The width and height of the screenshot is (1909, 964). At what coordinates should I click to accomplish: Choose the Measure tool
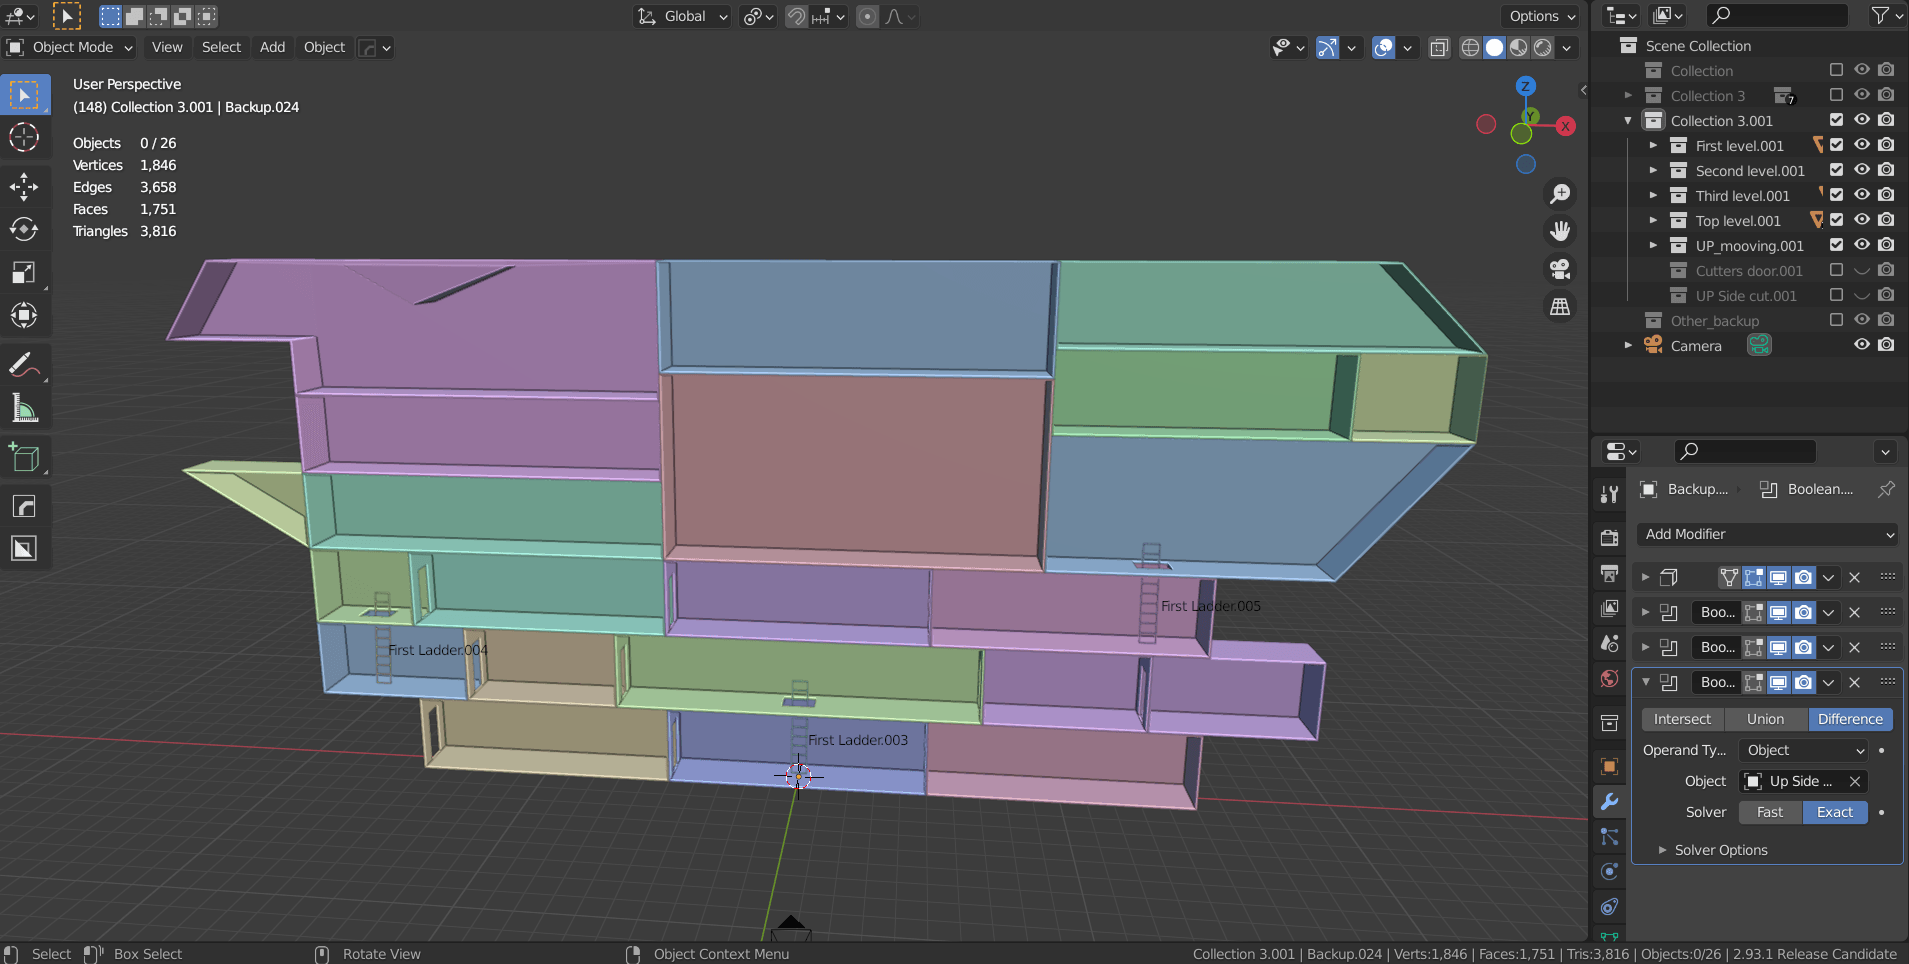point(24,408)
